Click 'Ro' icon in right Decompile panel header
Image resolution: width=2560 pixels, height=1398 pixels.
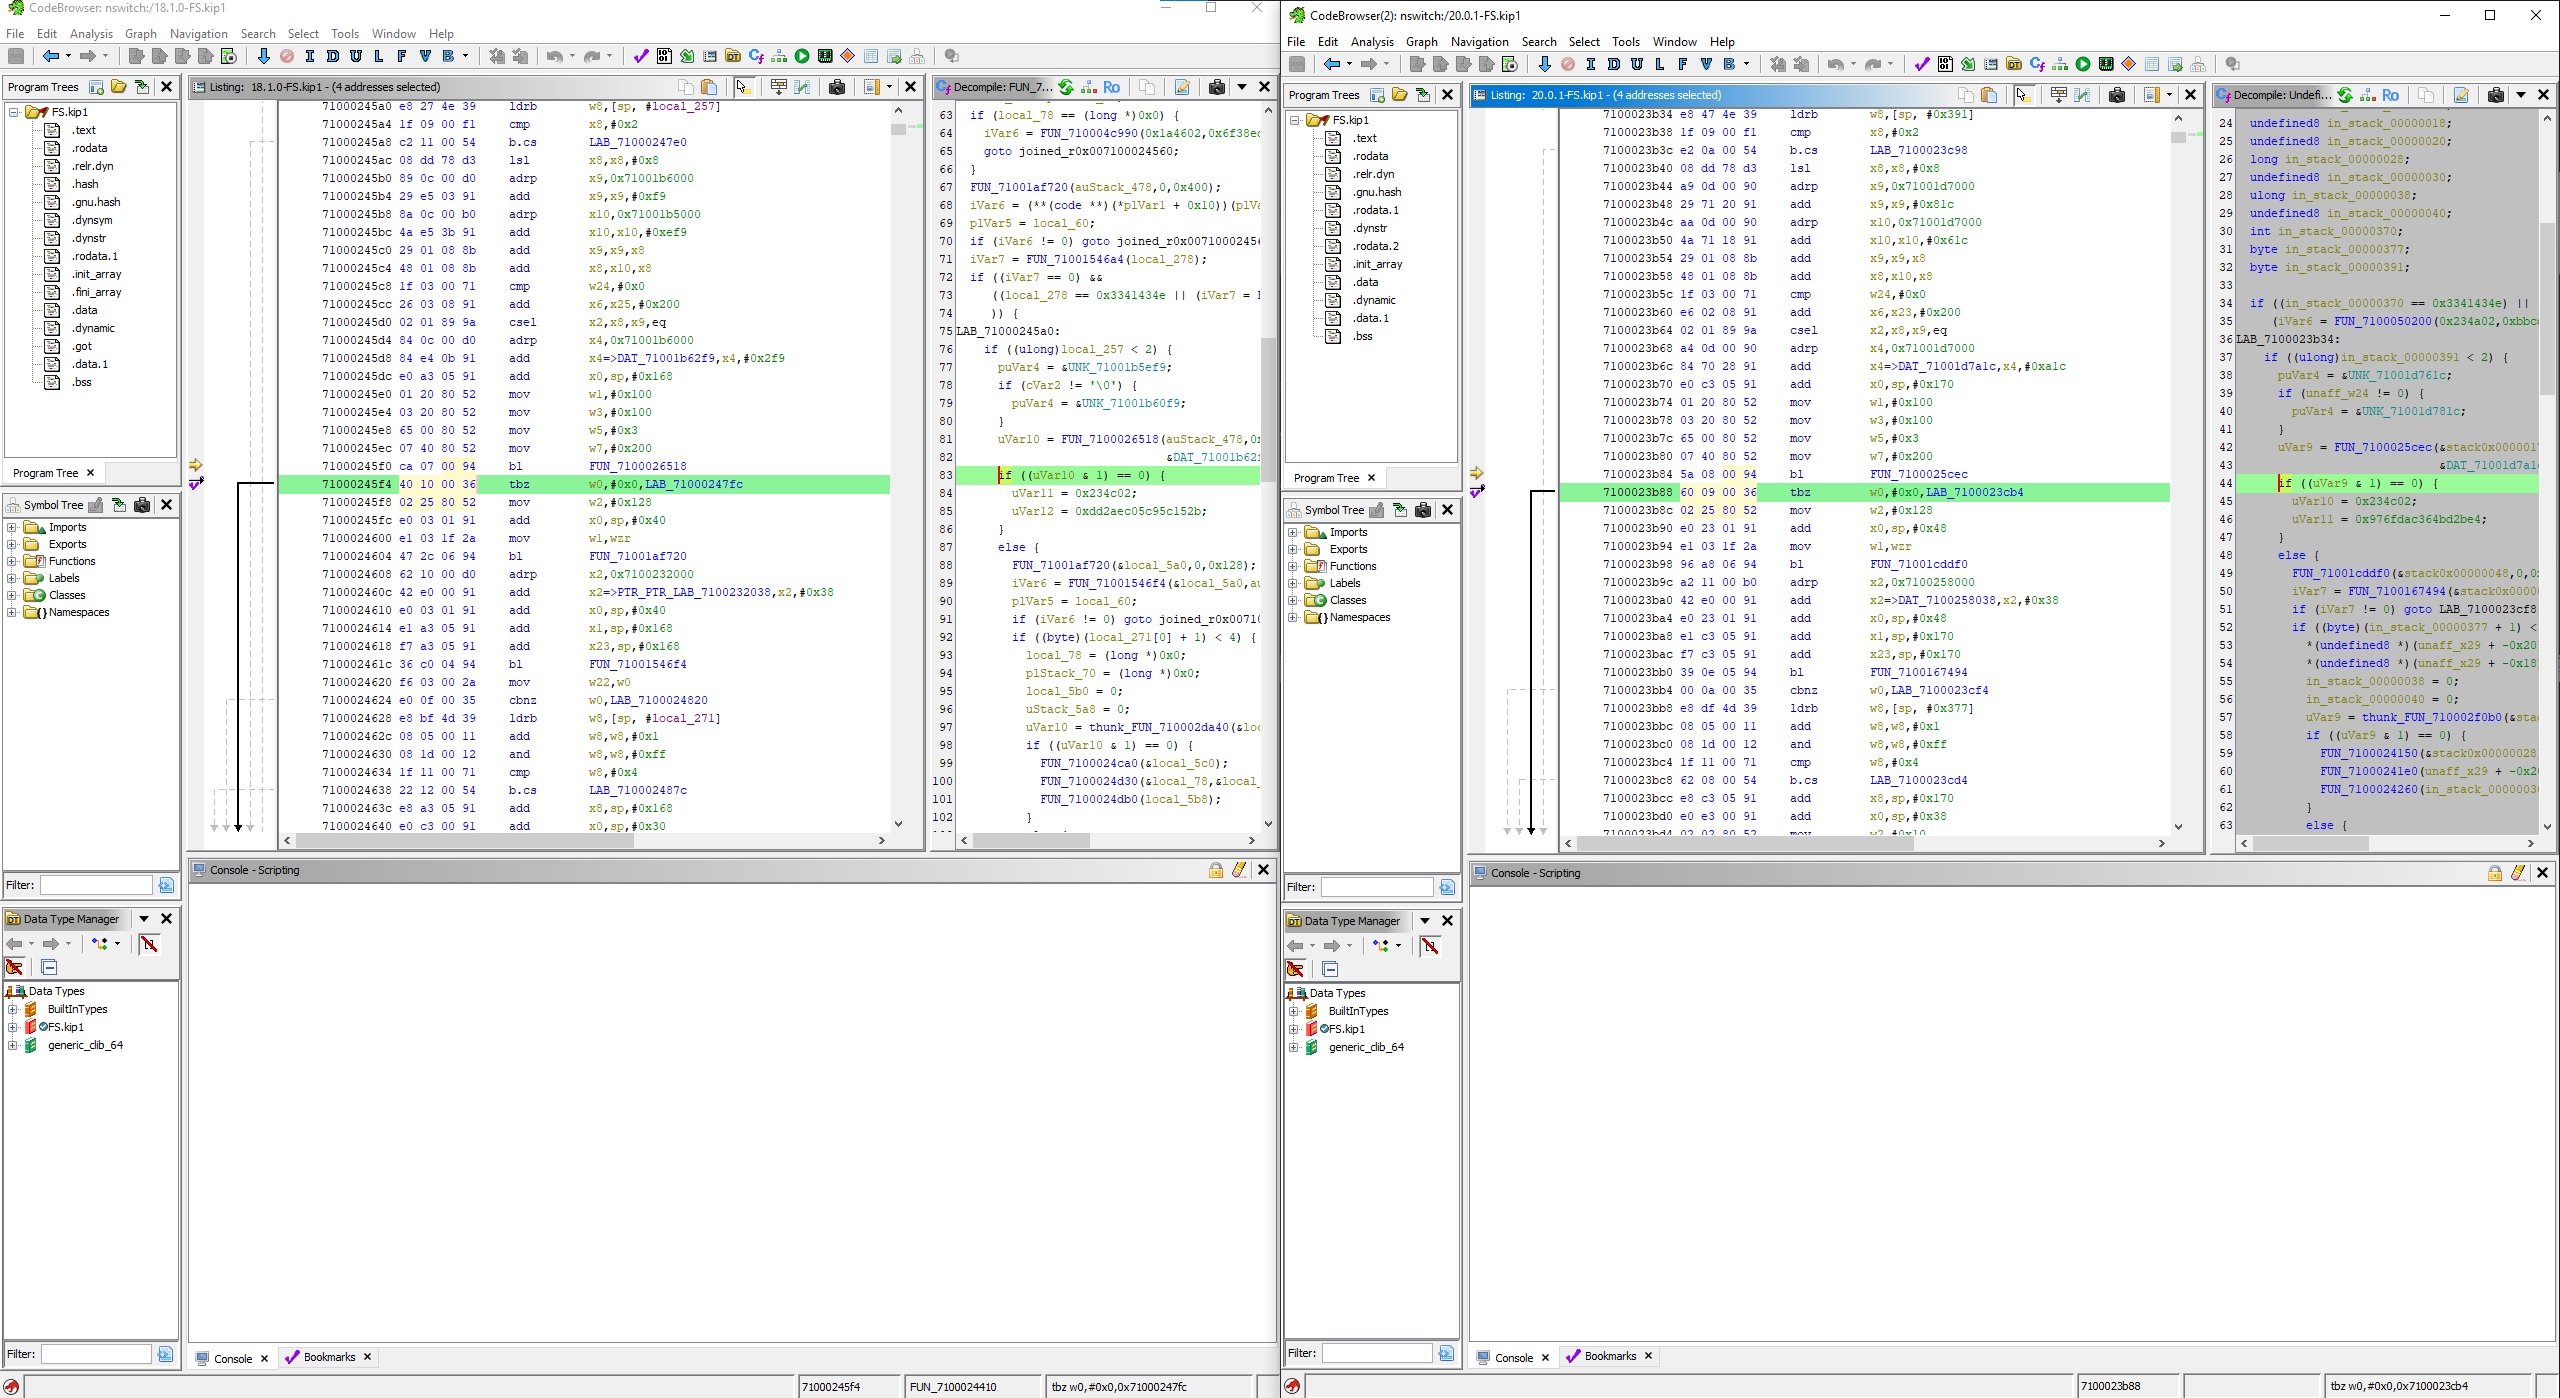[2391, 95]
